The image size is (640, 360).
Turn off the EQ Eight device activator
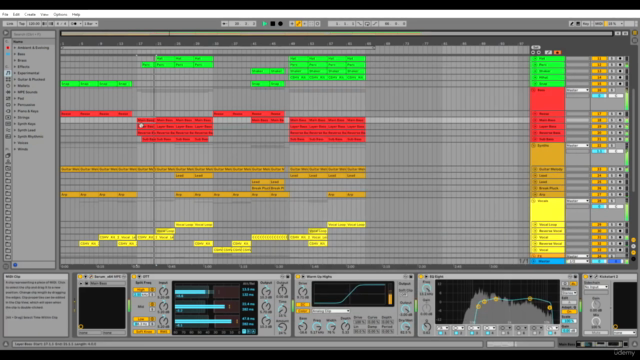422,277
